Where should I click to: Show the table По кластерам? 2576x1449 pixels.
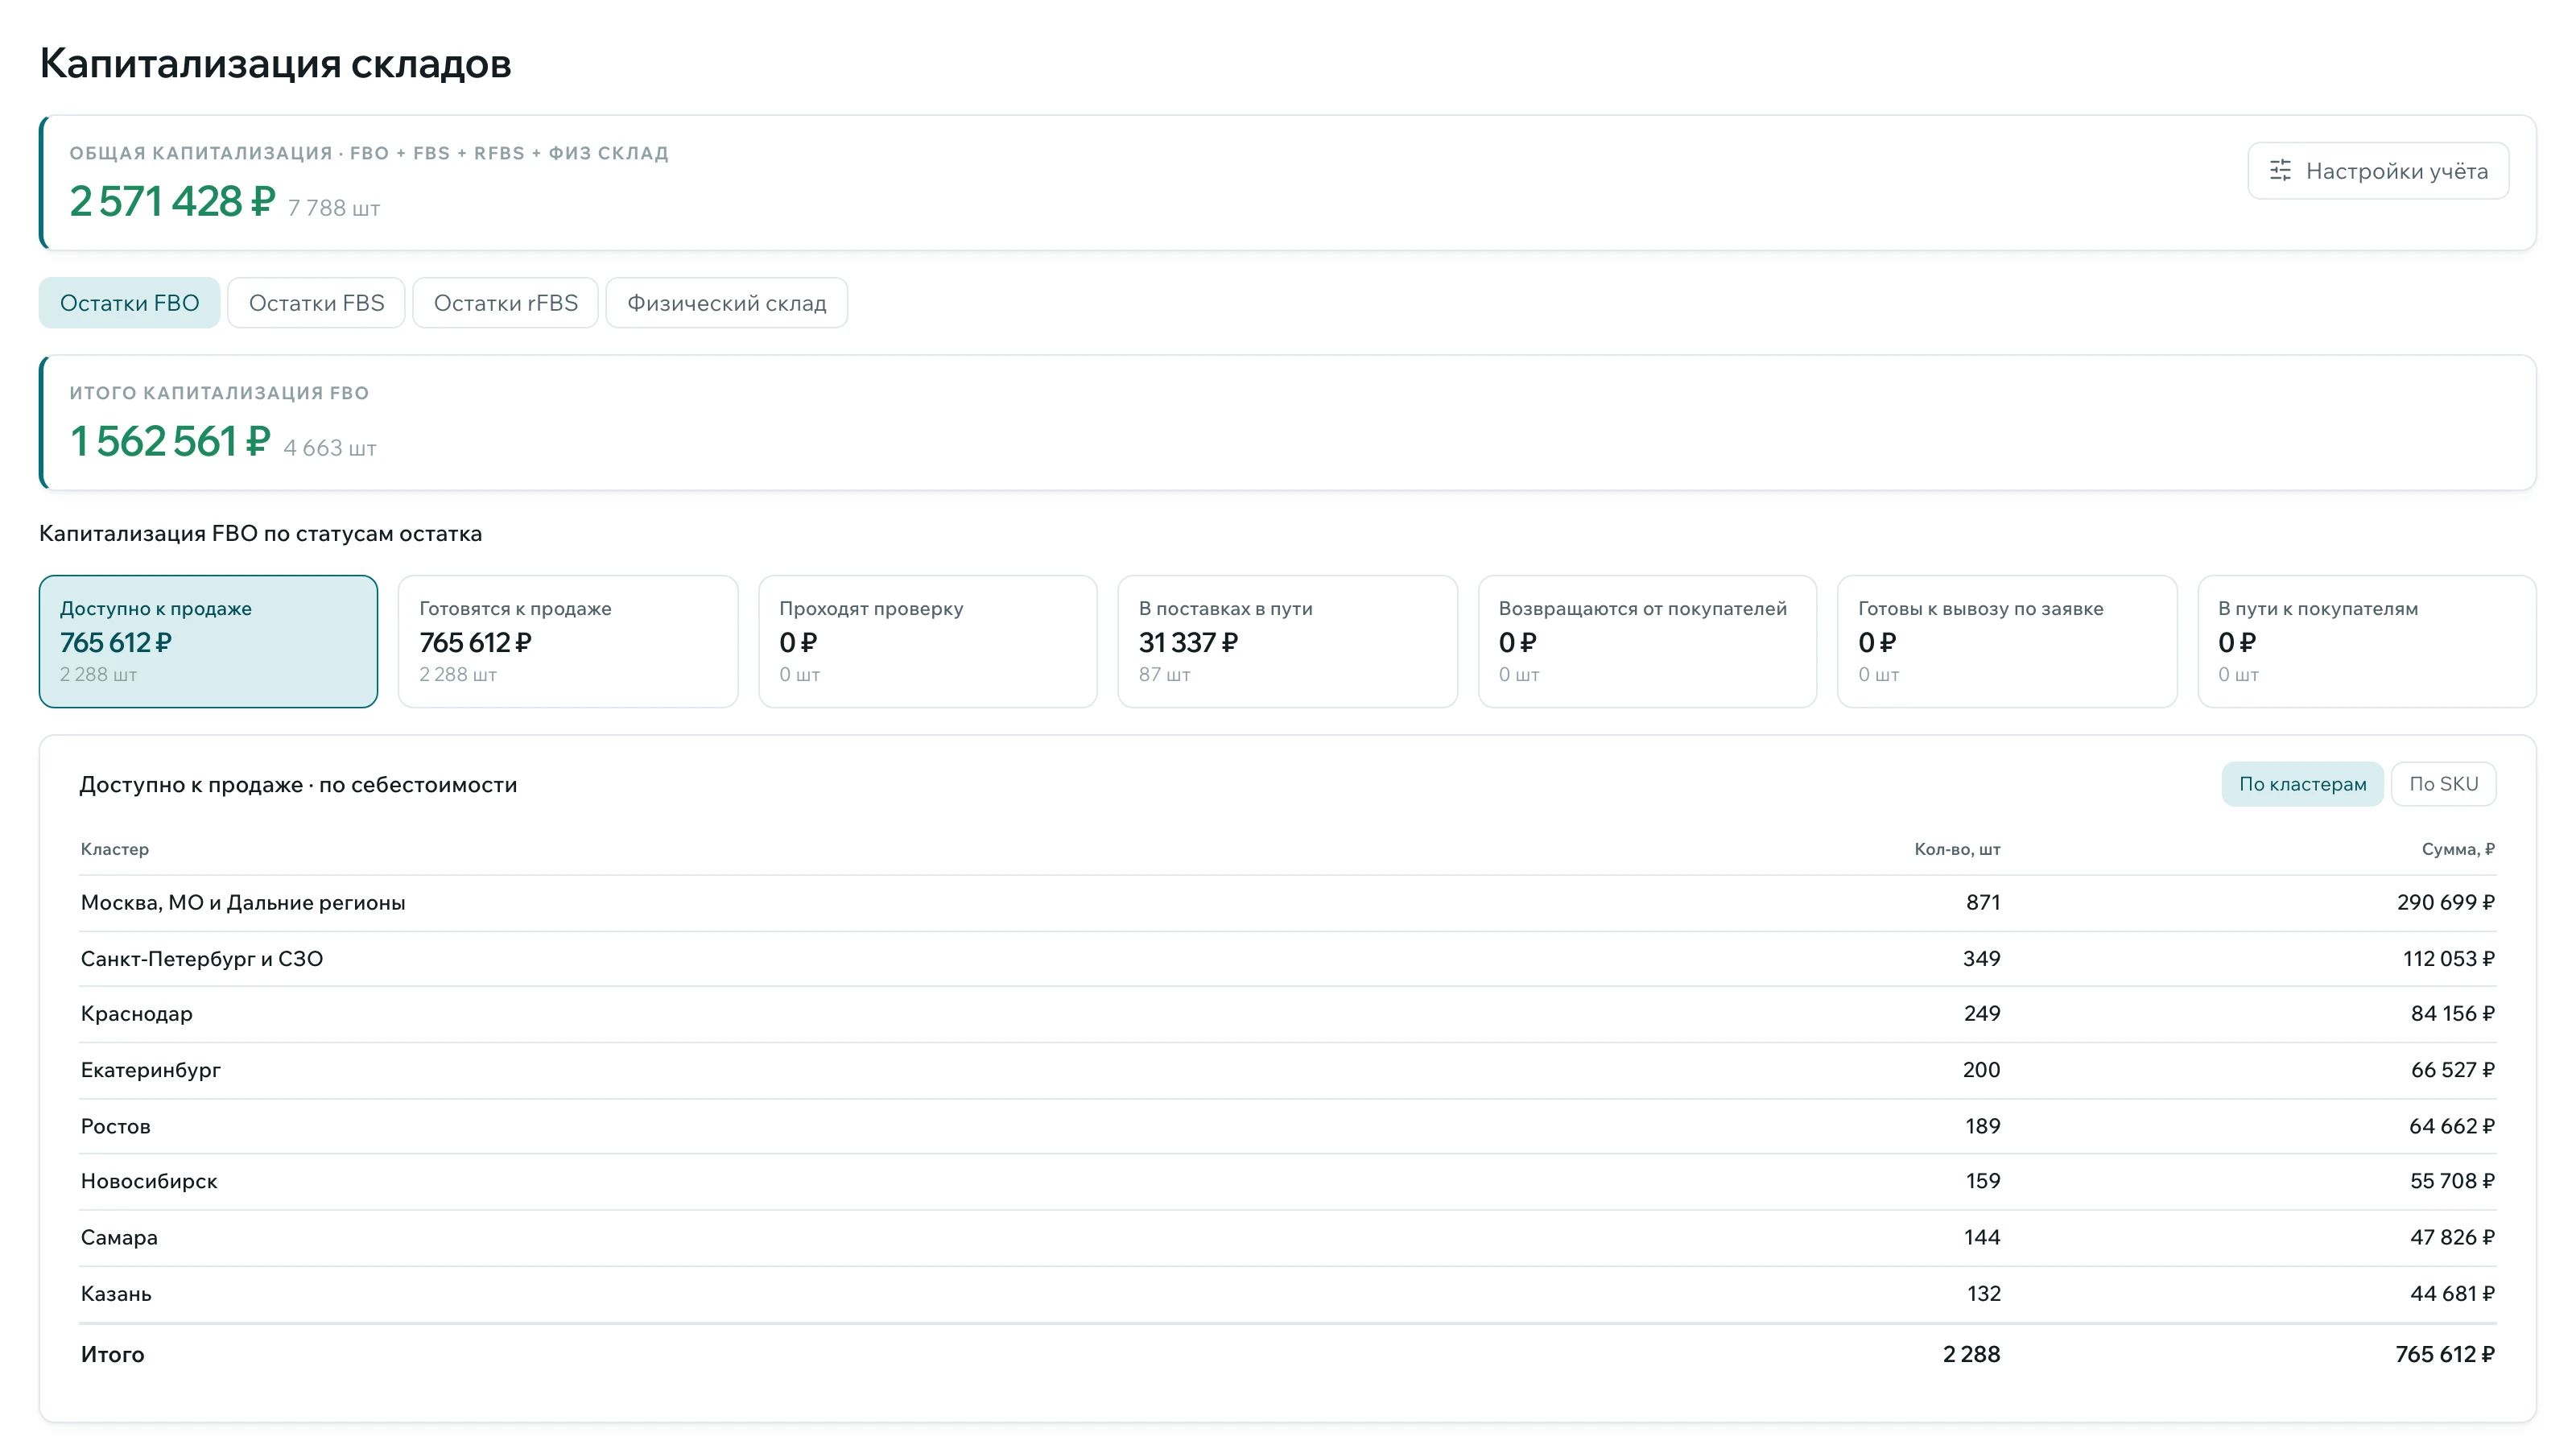point(2302,784)
